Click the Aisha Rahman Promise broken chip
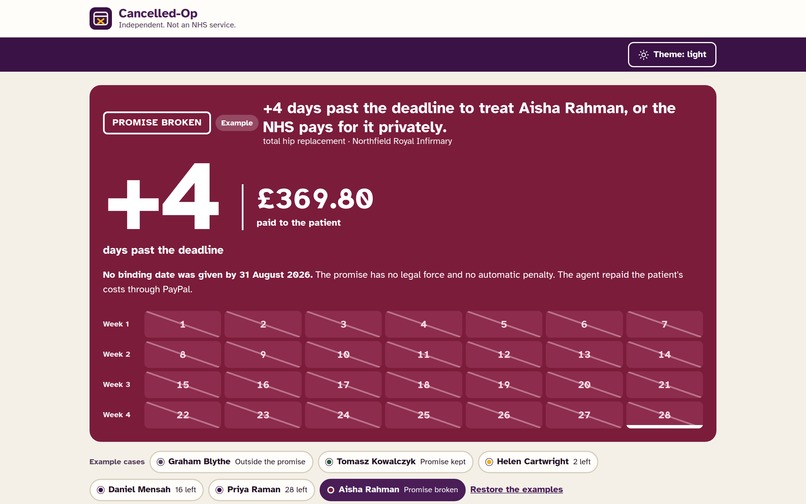Screen dimensions: 806x504 pos(393,490)
